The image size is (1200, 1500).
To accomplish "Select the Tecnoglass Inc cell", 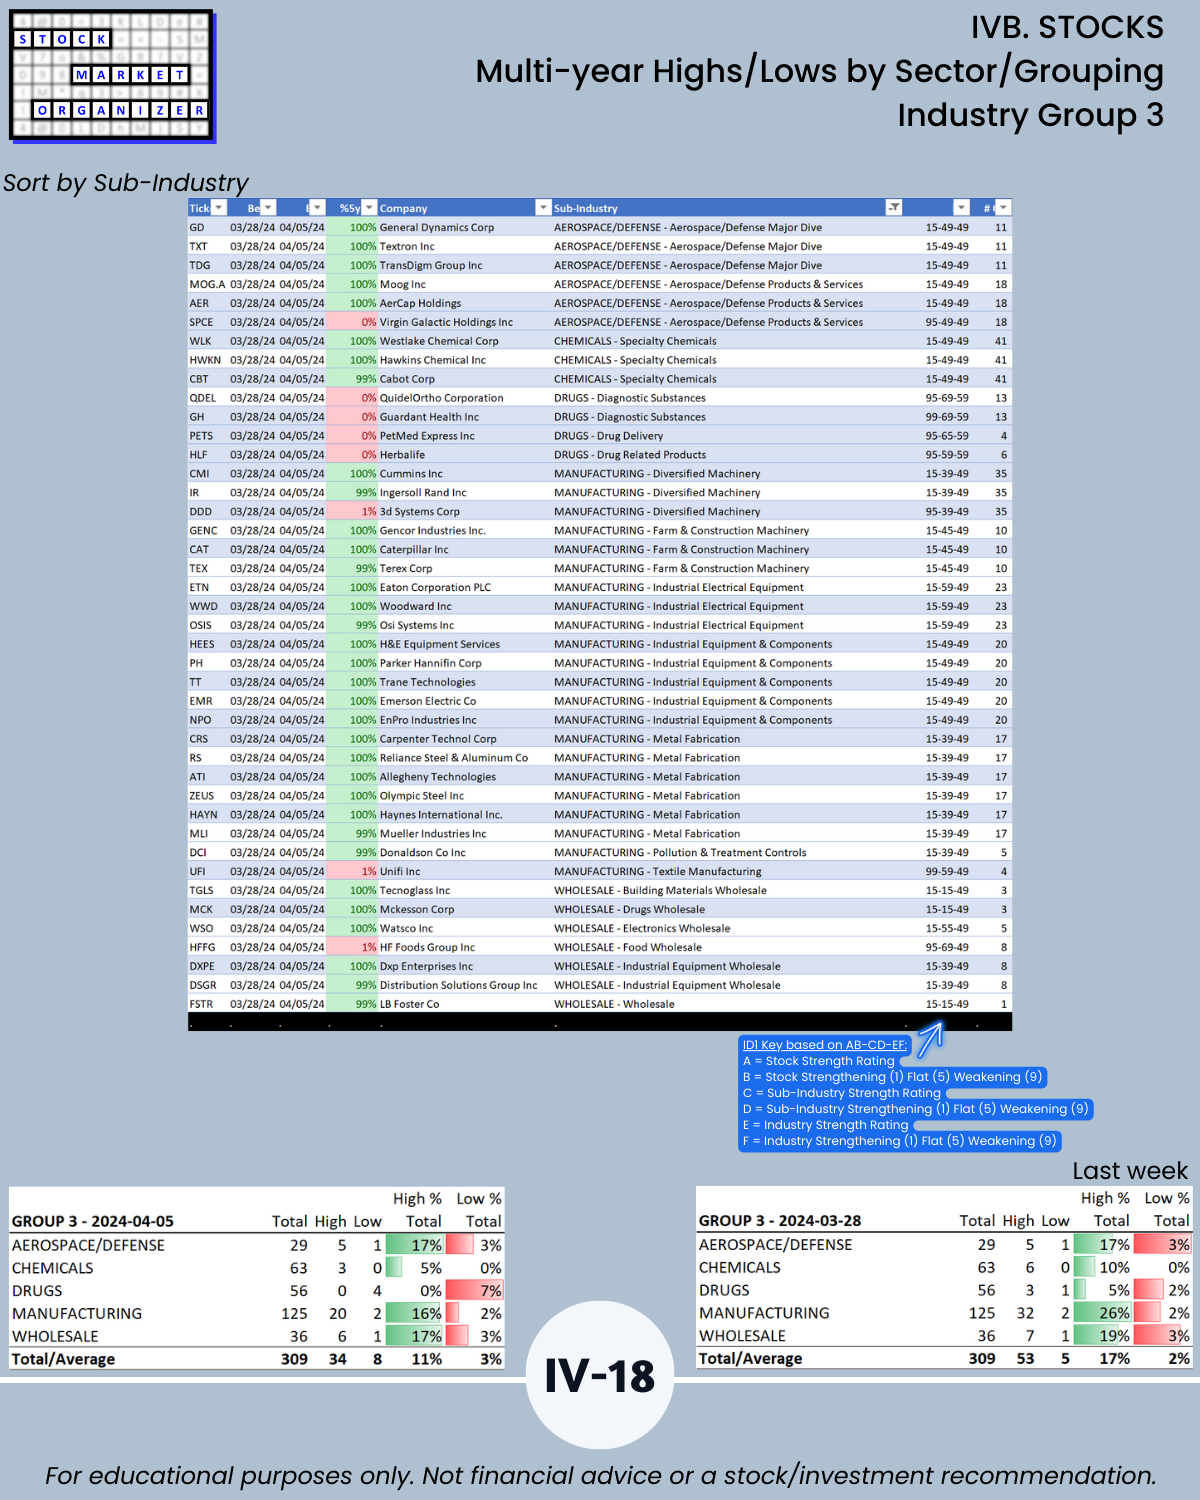I will tap(415, 891).
